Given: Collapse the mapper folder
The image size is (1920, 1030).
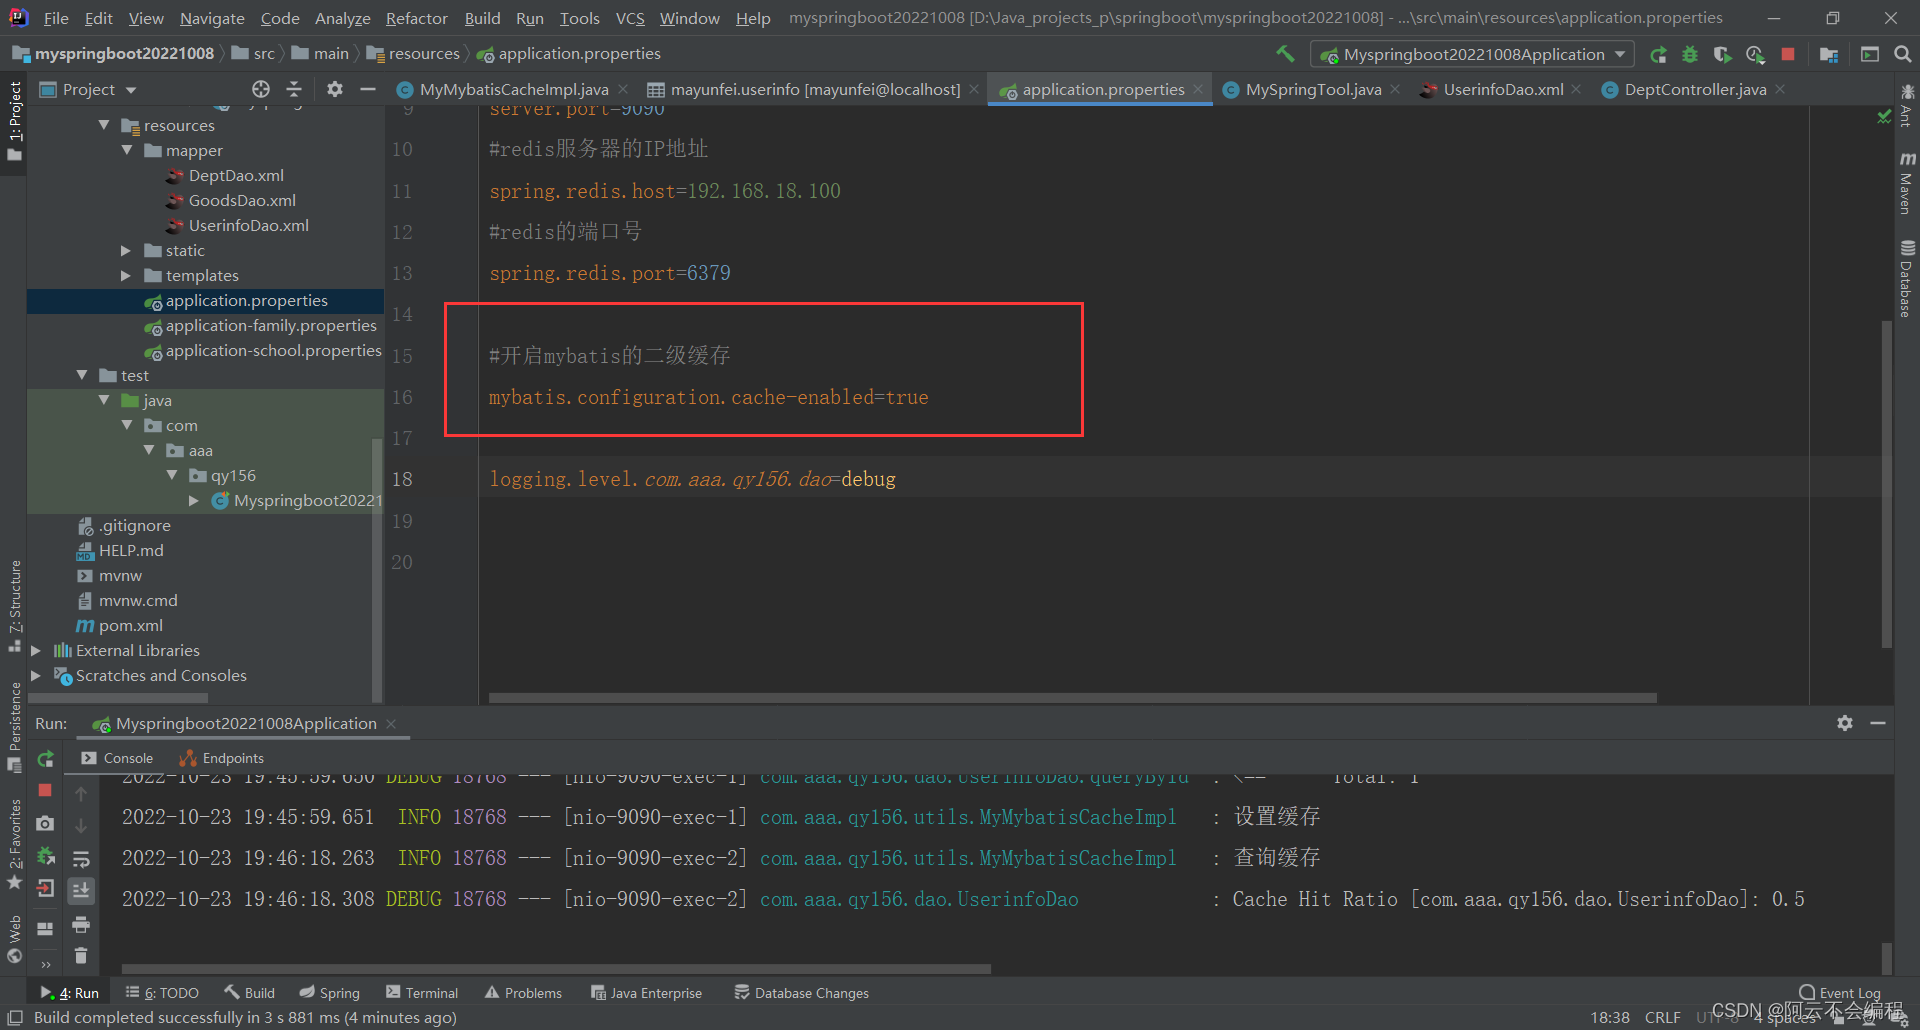Looking at the screenshot, I should (x=126, y=150).
